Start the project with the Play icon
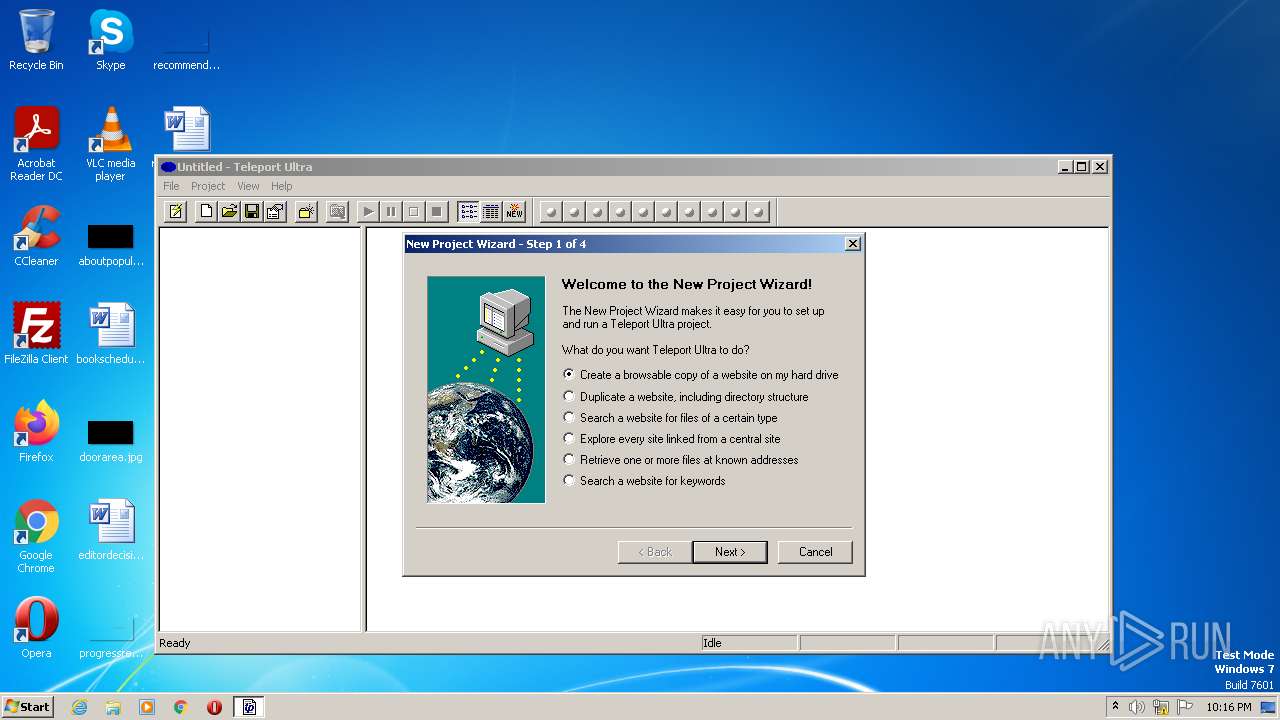 tap(368, 212)
